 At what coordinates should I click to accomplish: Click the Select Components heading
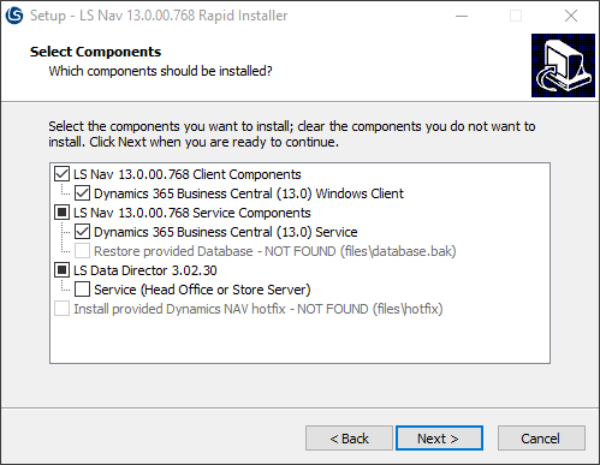pos(95,52)
